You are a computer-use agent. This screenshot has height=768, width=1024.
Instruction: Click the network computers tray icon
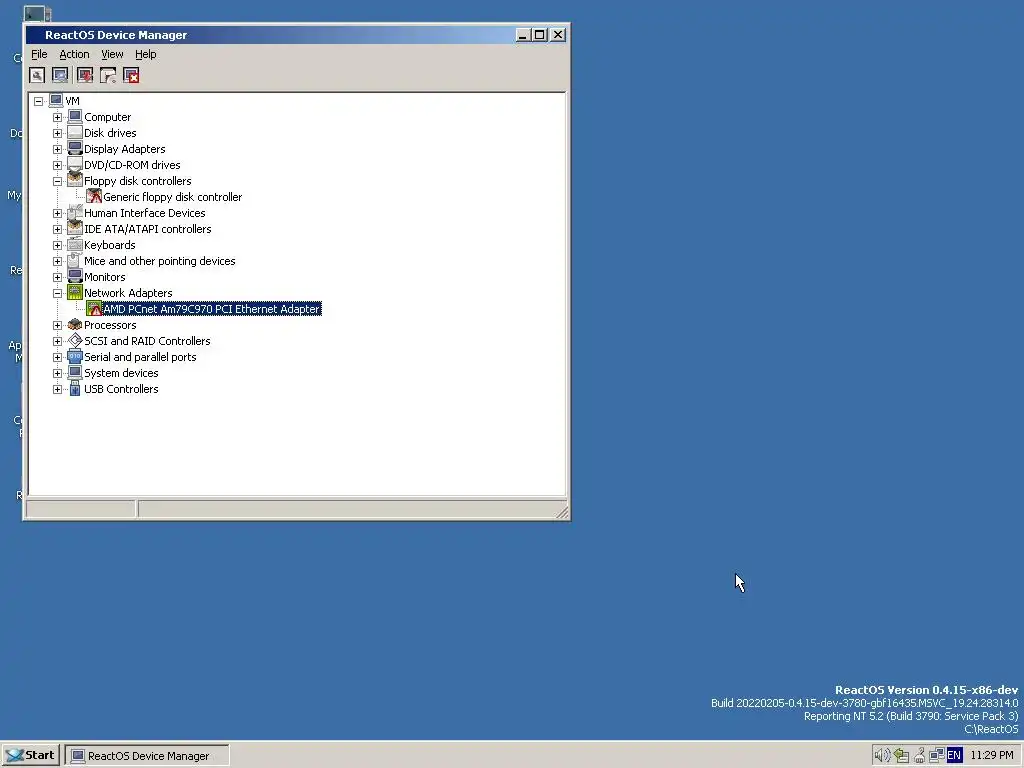click(936, 756)
